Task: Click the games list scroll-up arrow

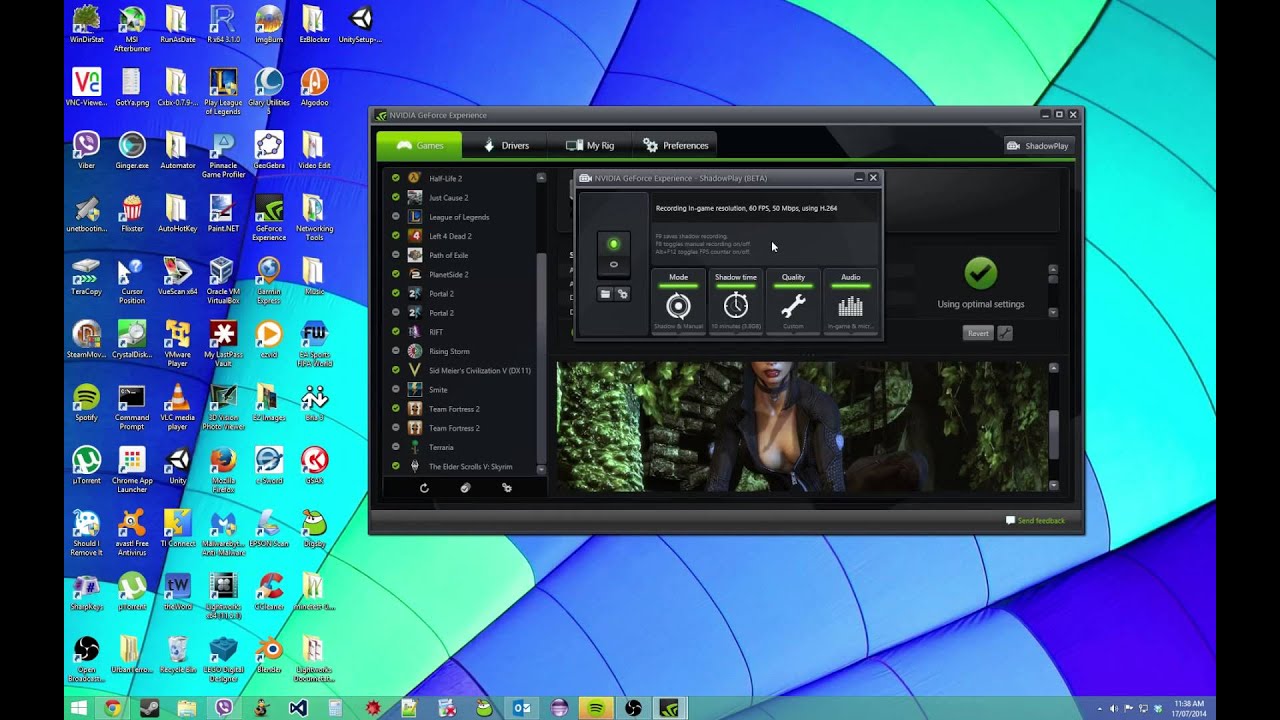Action: (x=541, y=177)
